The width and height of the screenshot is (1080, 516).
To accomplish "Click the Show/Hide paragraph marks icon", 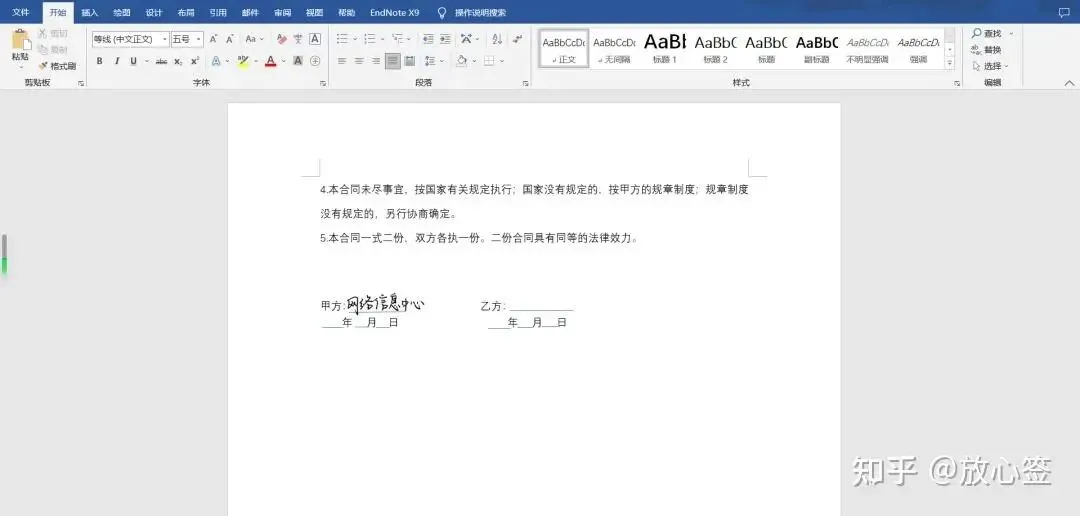I will (517, 39).
